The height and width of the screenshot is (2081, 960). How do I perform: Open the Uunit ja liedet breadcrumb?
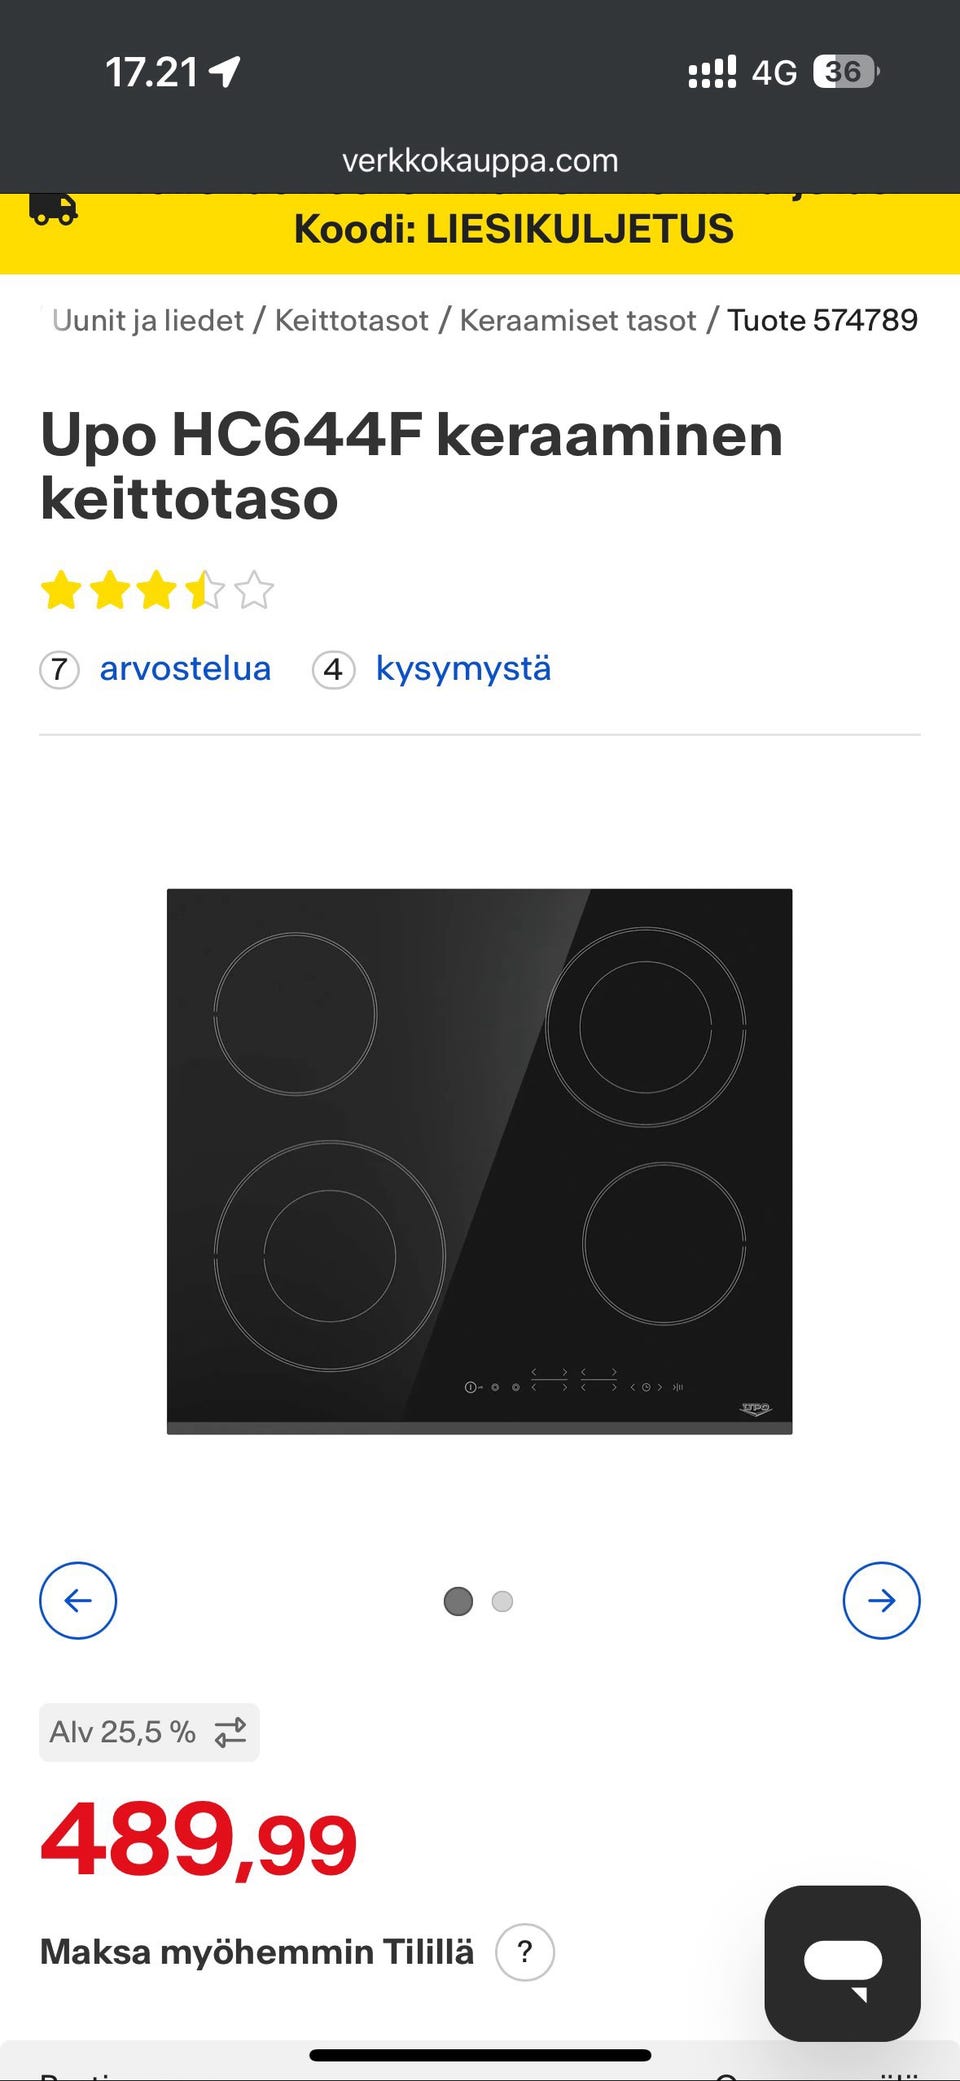pos(147,320)
